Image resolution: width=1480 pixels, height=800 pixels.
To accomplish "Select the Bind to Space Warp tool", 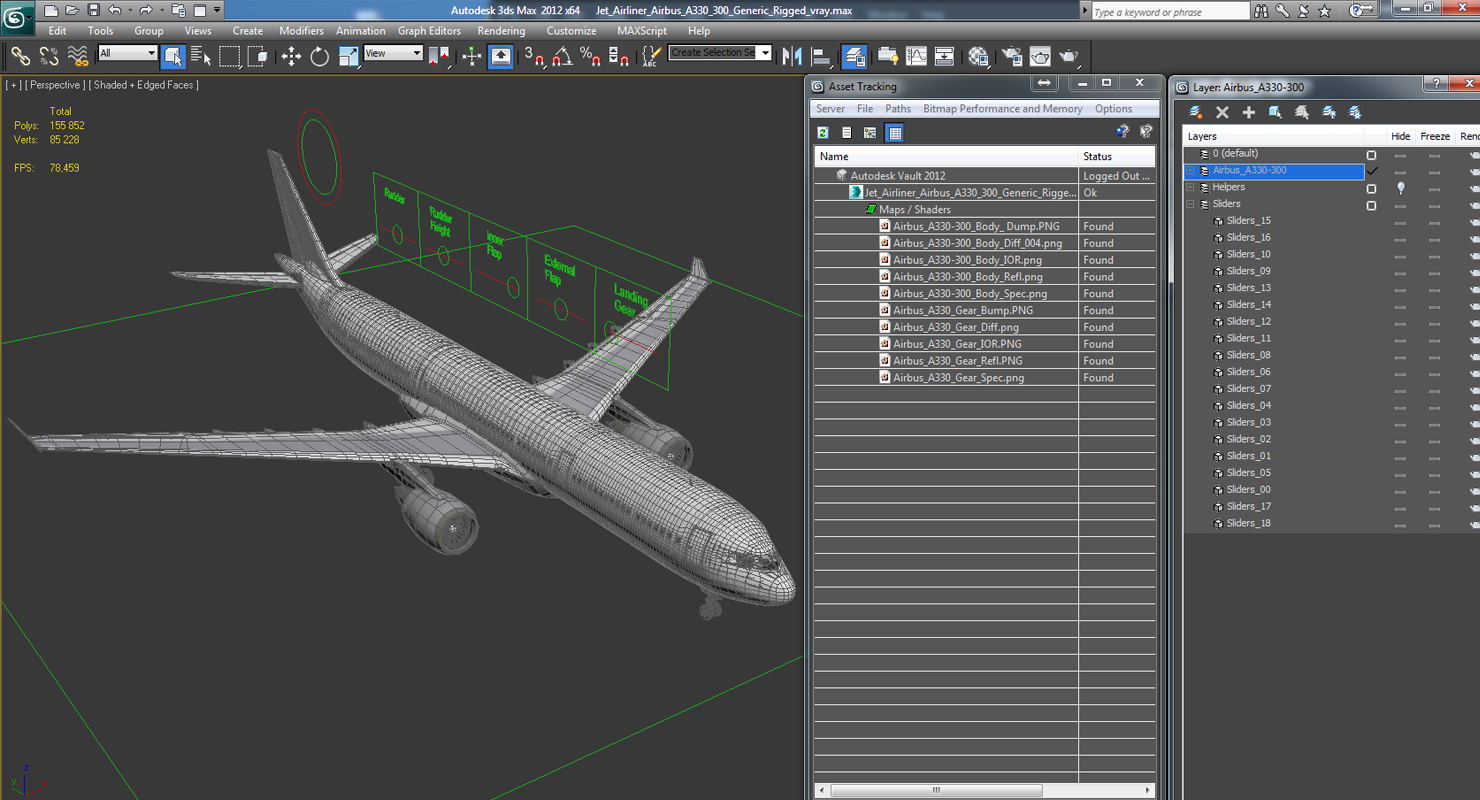I will pos(77,56).
